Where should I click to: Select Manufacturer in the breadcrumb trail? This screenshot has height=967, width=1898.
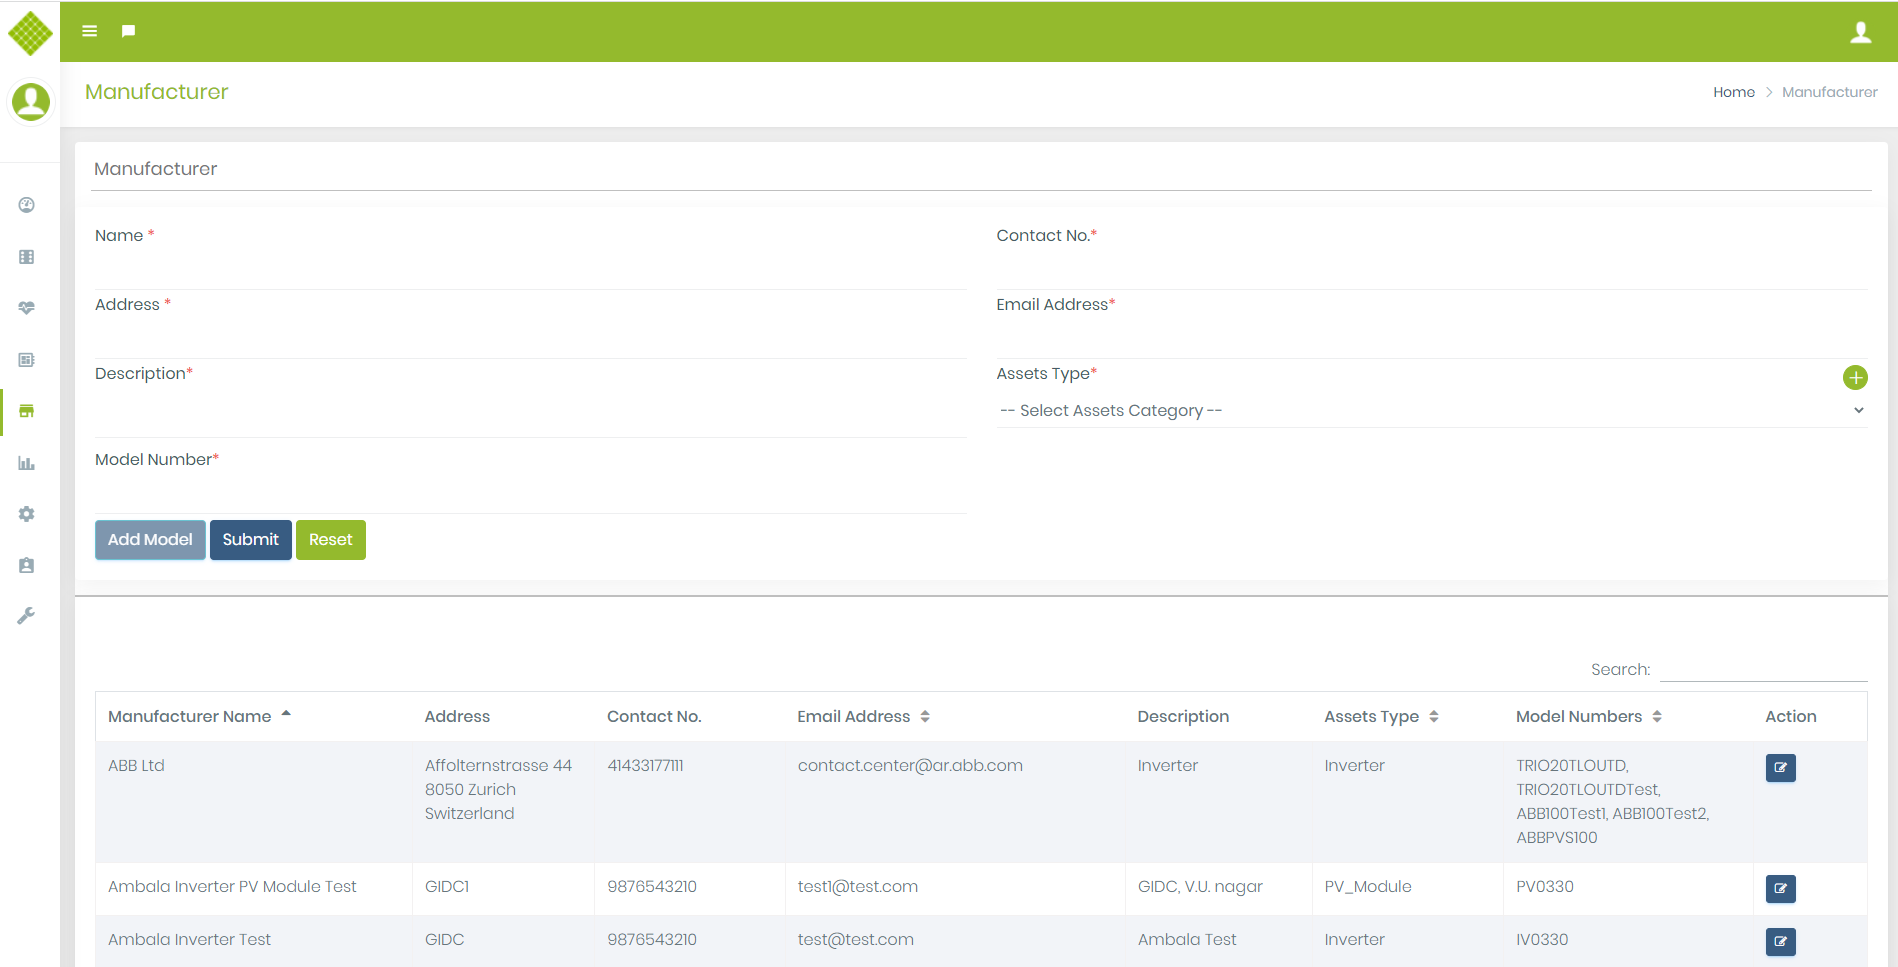click(x=1830, y=92)
